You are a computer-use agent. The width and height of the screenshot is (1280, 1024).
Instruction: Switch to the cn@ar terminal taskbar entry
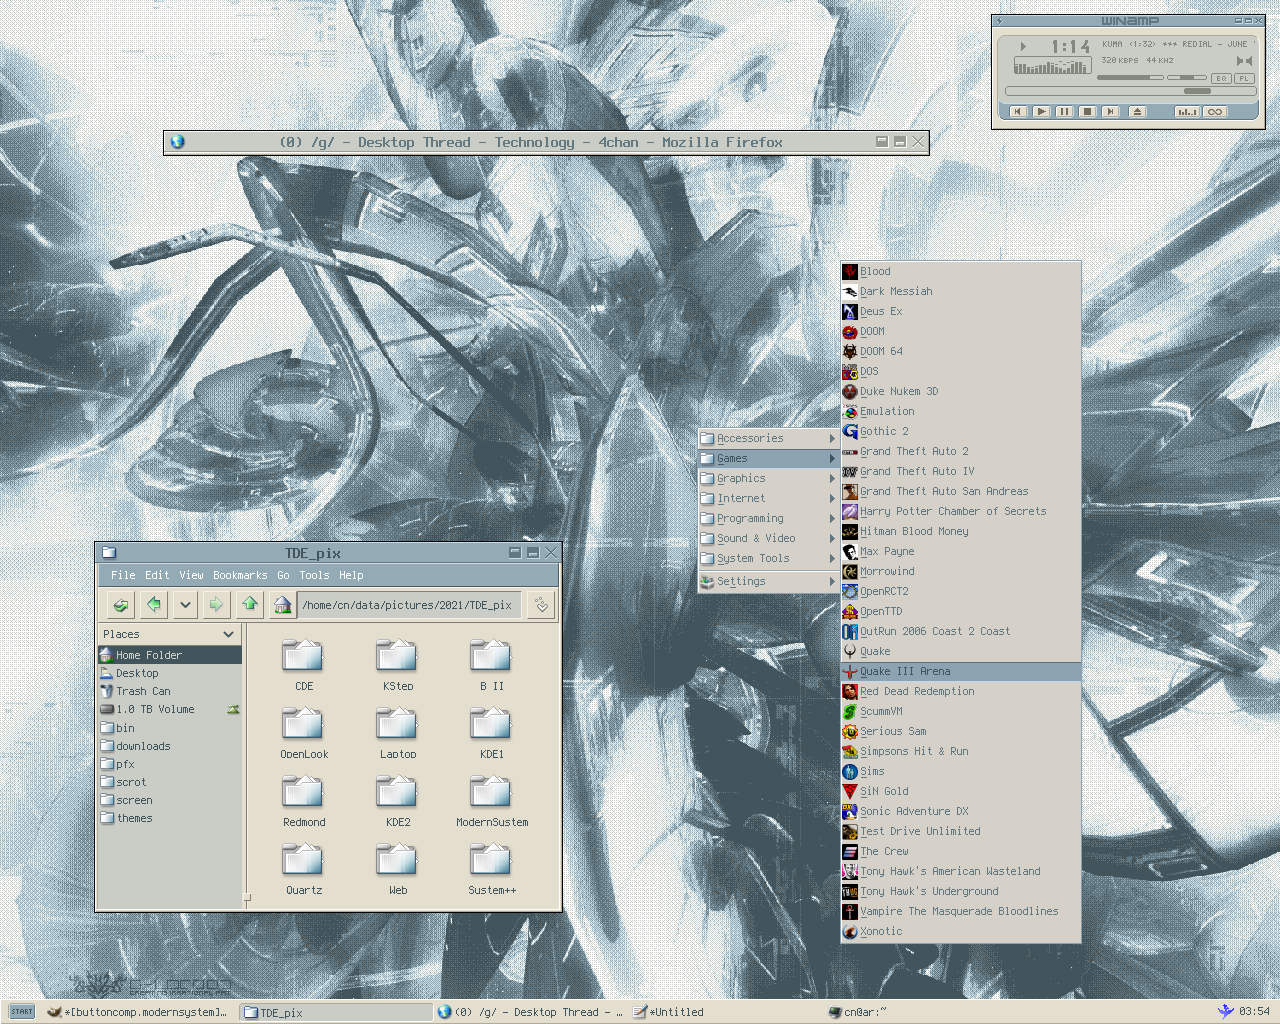864,1012
